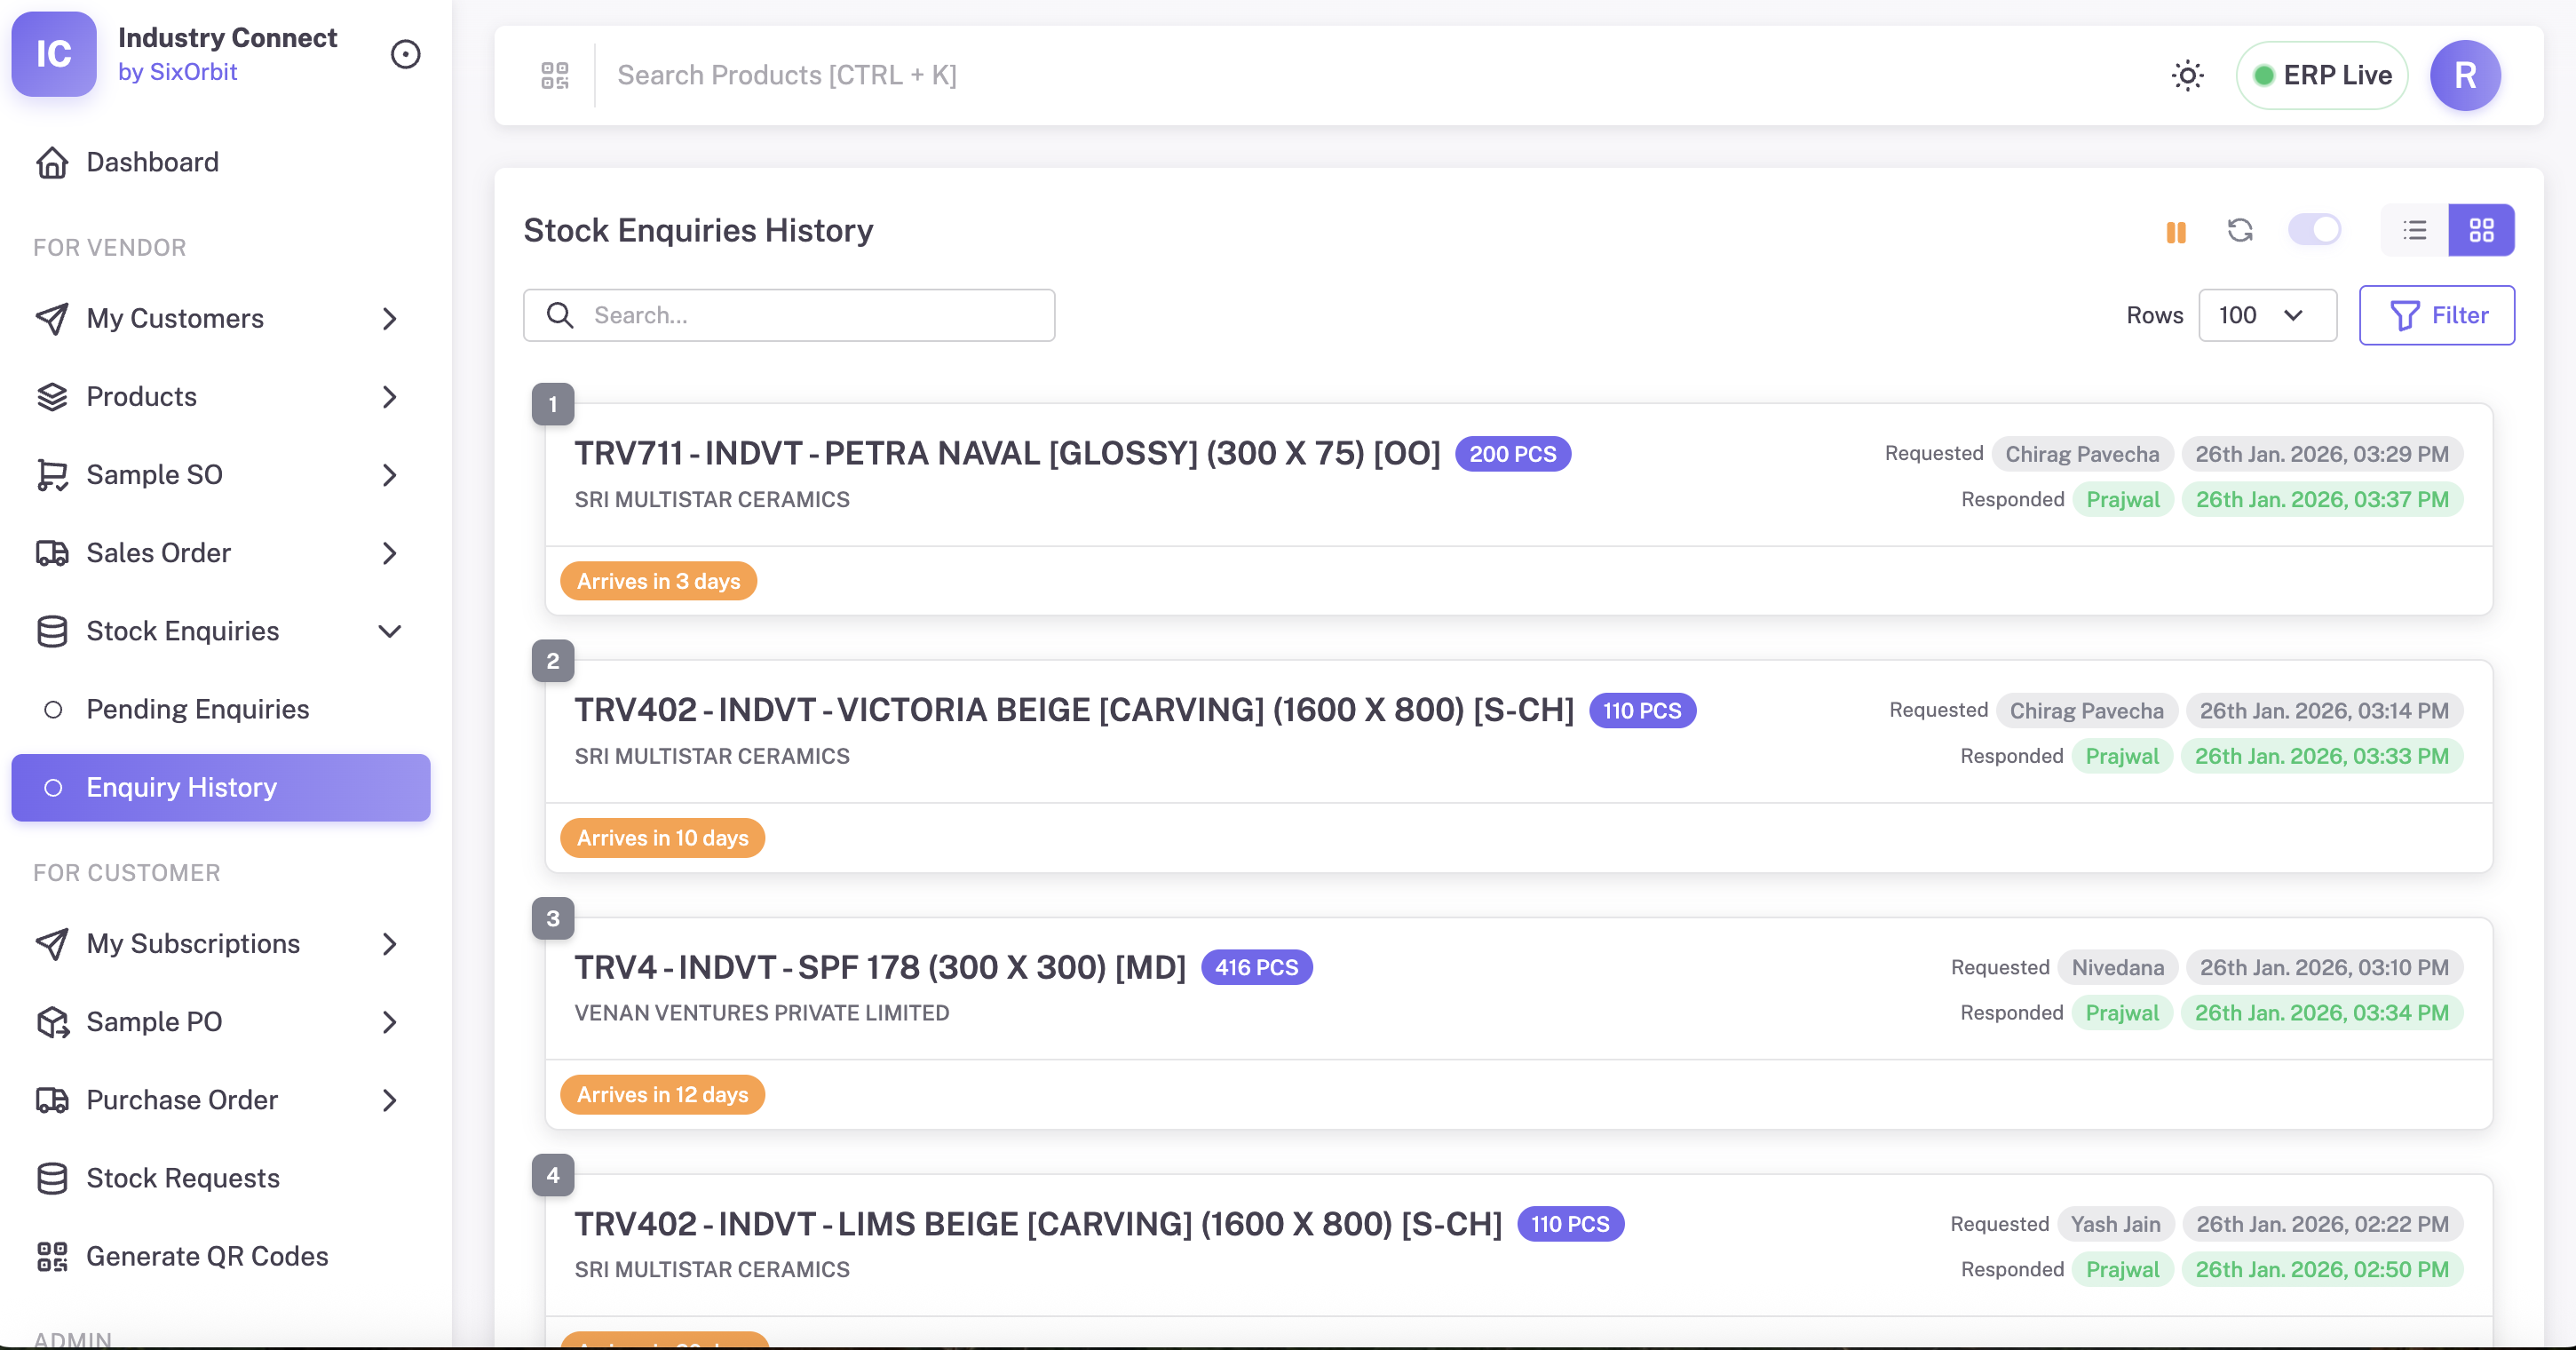
Task: Toggle light/dark theme with the sun icon
Action: 2188,75
